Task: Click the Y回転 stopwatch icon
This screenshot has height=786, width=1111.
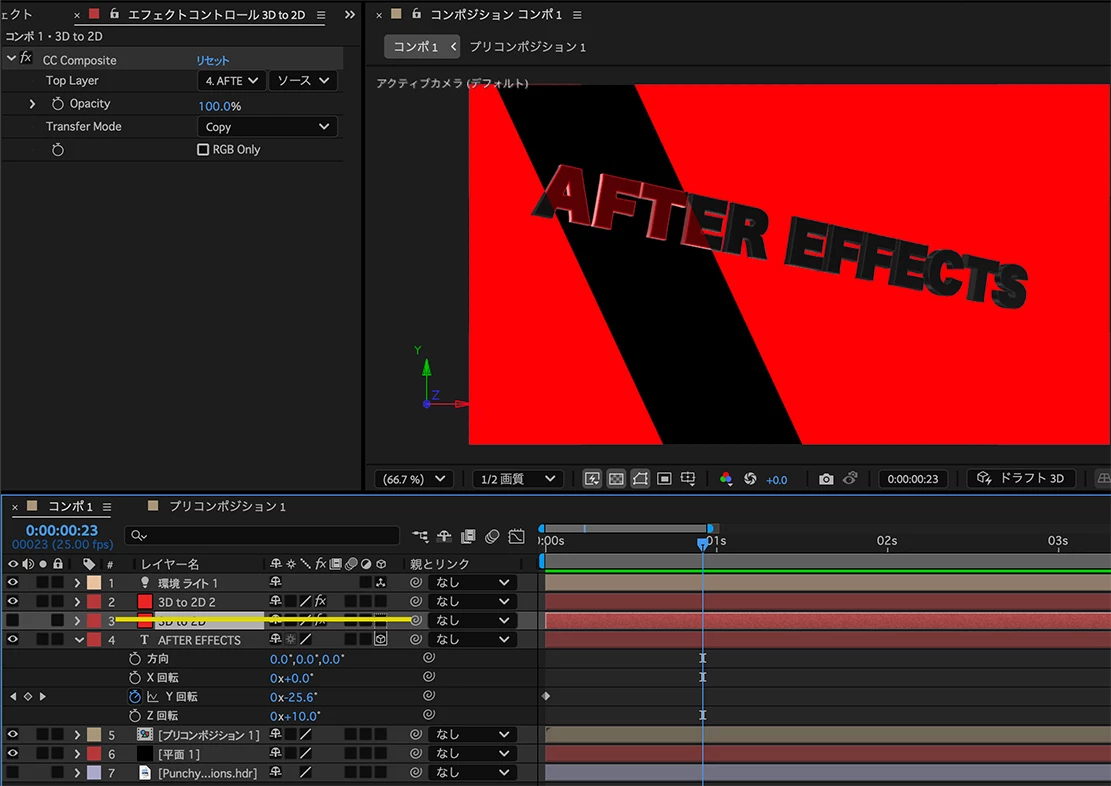Action: pos(135,697)
